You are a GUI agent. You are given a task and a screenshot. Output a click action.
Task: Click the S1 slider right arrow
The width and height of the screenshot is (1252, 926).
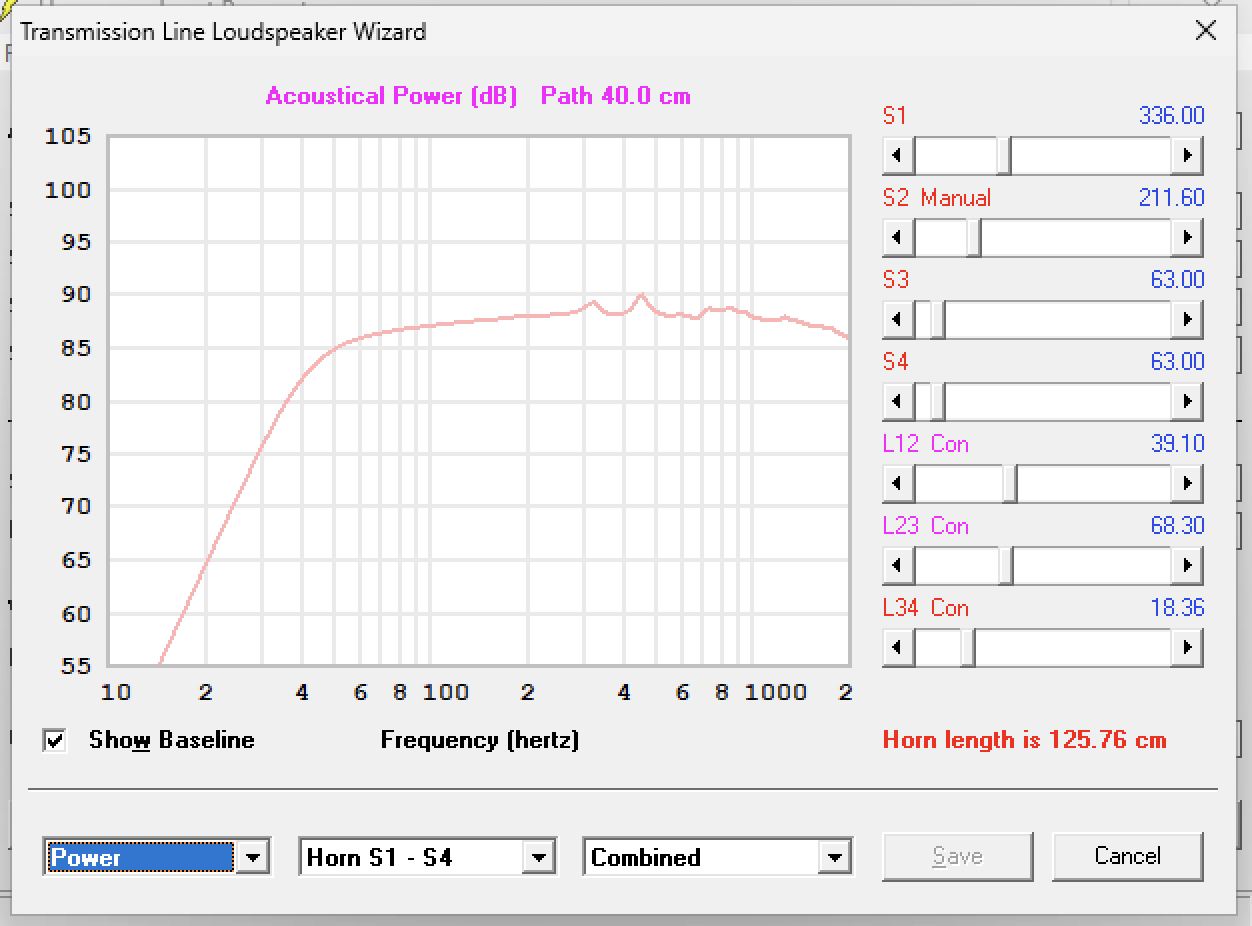1187,156
